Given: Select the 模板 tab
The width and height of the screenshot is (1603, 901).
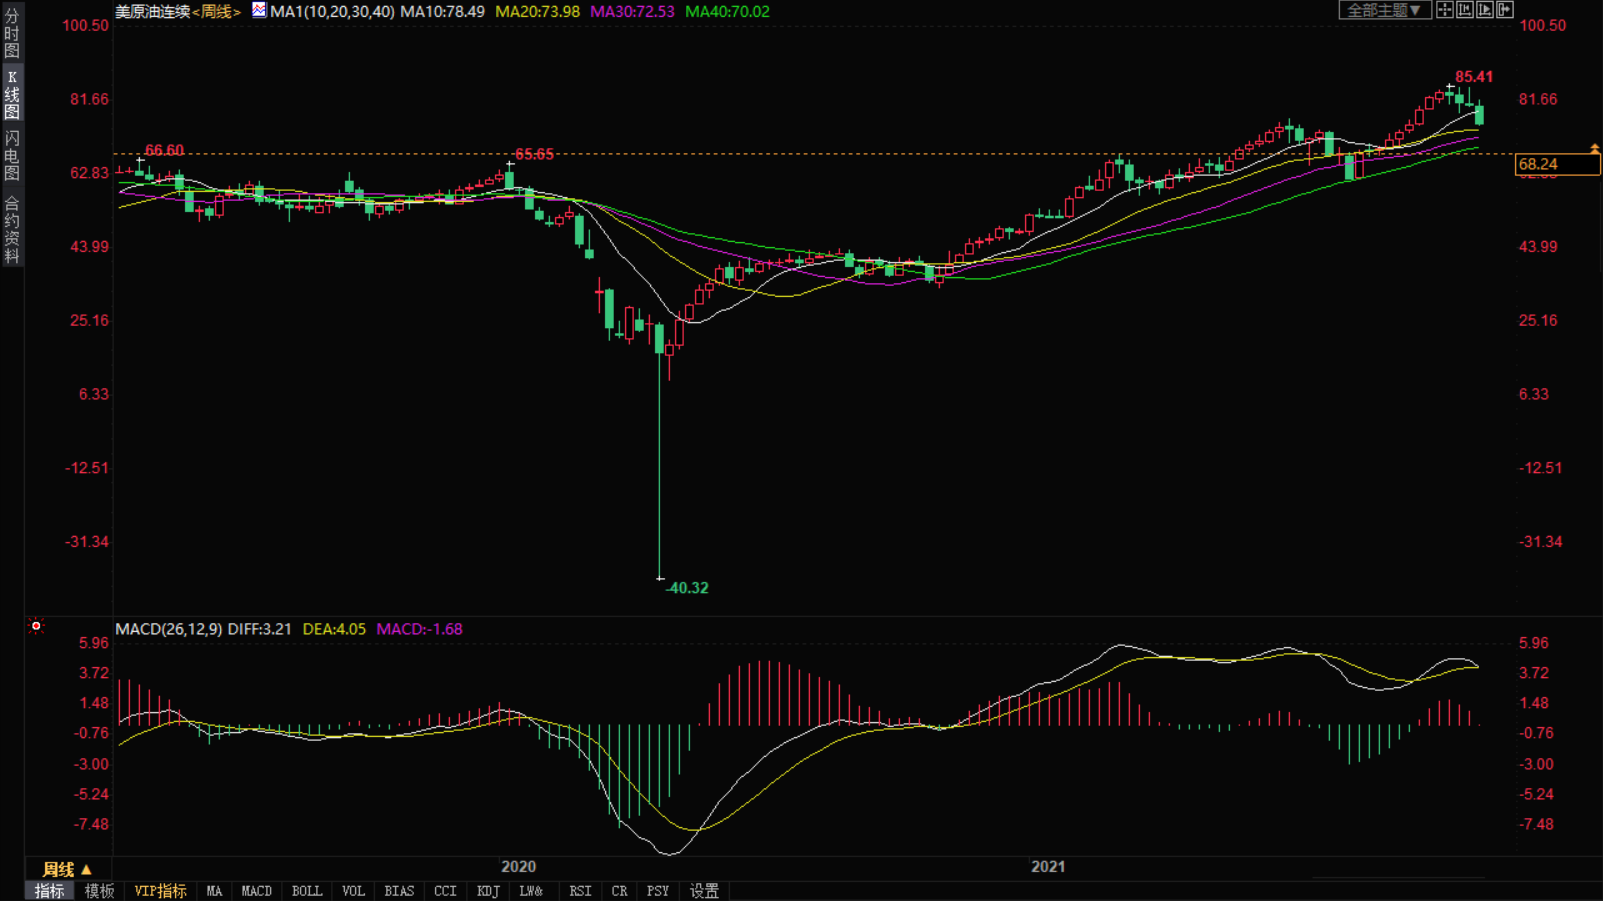Looking at the screenshot, I should coord(99,891).
